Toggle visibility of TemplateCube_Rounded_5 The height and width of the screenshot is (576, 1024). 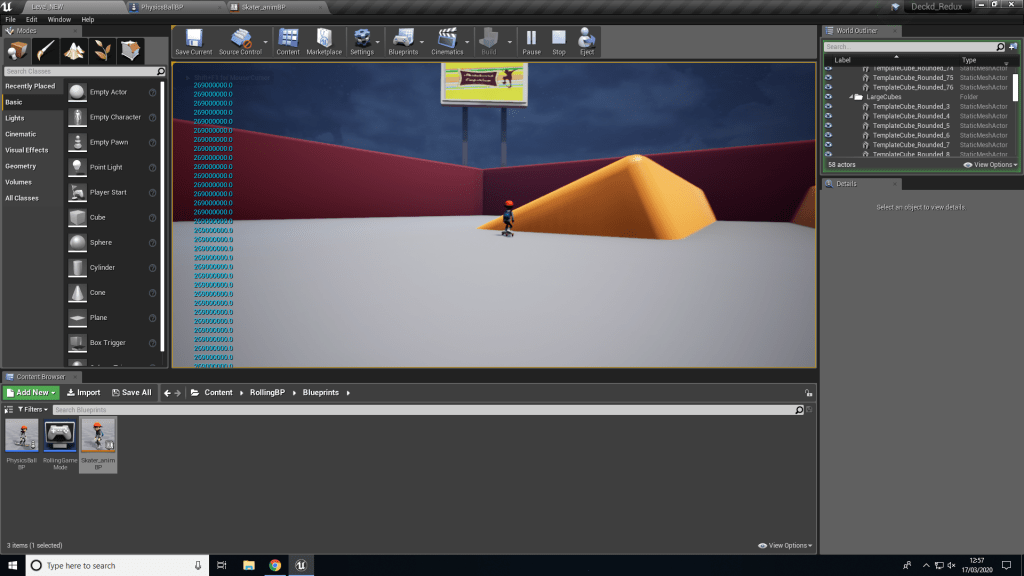tap(828, 126)
